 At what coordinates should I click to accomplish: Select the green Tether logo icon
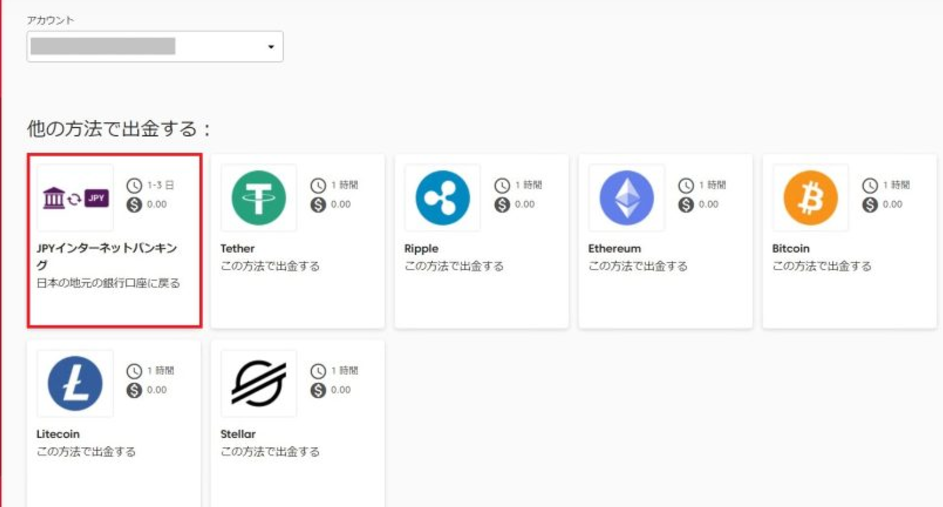pyautogui.click(x=258, y=198)
